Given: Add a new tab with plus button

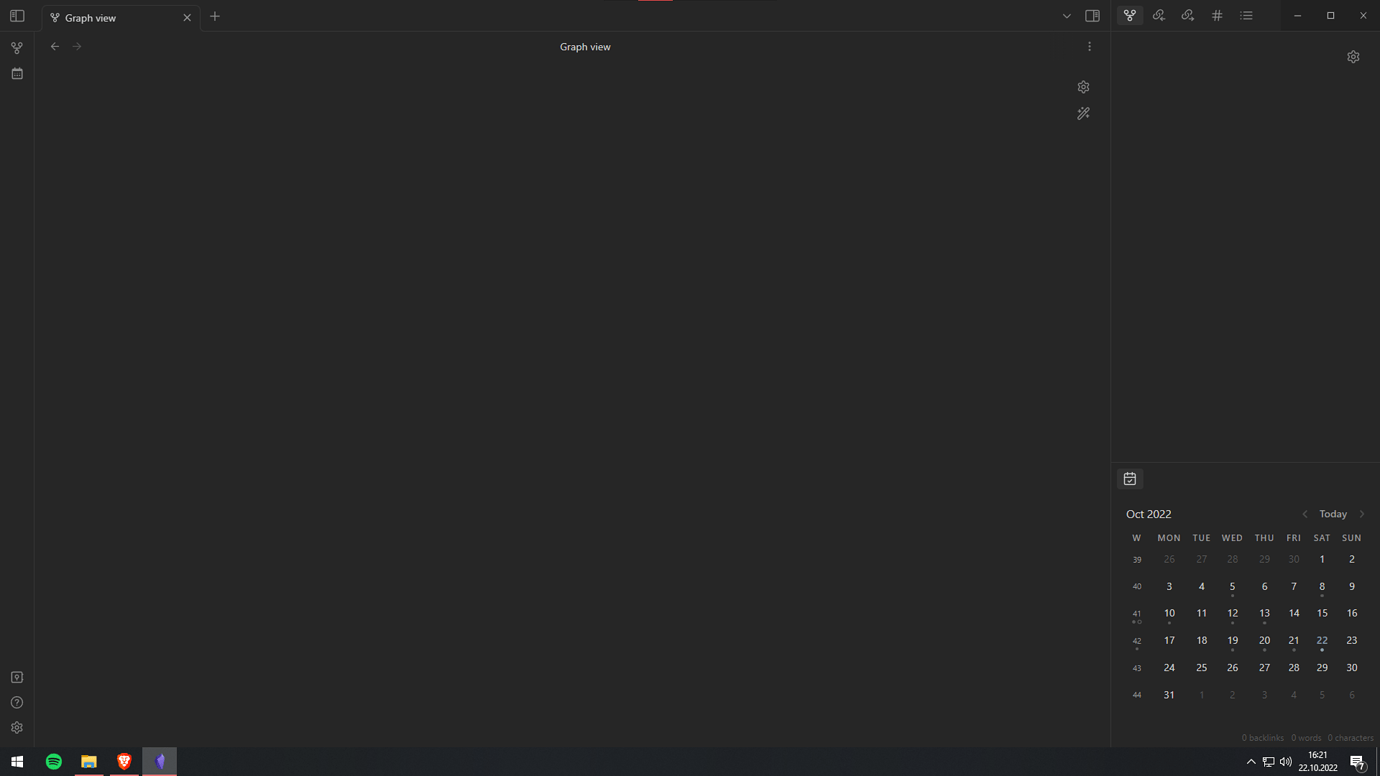Looking at the screenshot, I should tap(215, 17).
